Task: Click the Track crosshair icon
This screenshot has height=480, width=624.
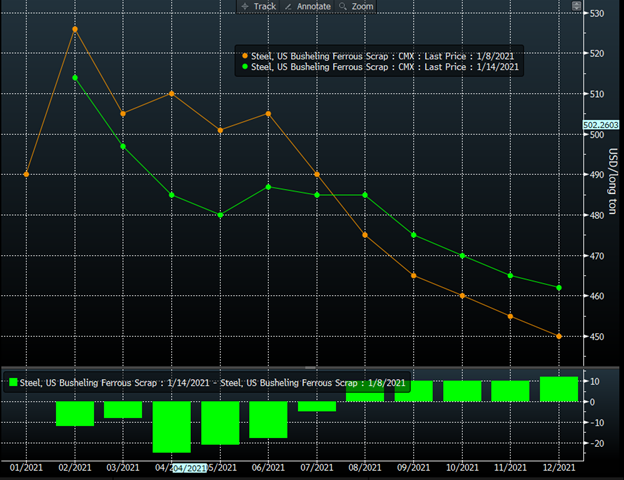Action: pyautogui.click(x=245, y=6)
